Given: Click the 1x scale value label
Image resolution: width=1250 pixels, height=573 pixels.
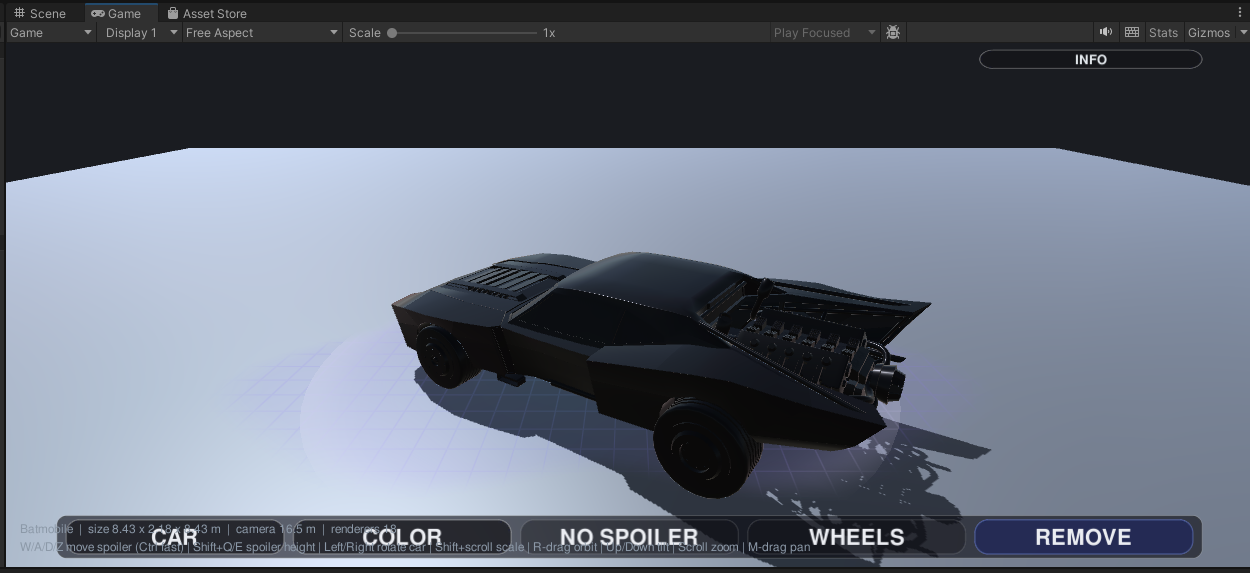Looking at the screenshot, I should point(549,33).
